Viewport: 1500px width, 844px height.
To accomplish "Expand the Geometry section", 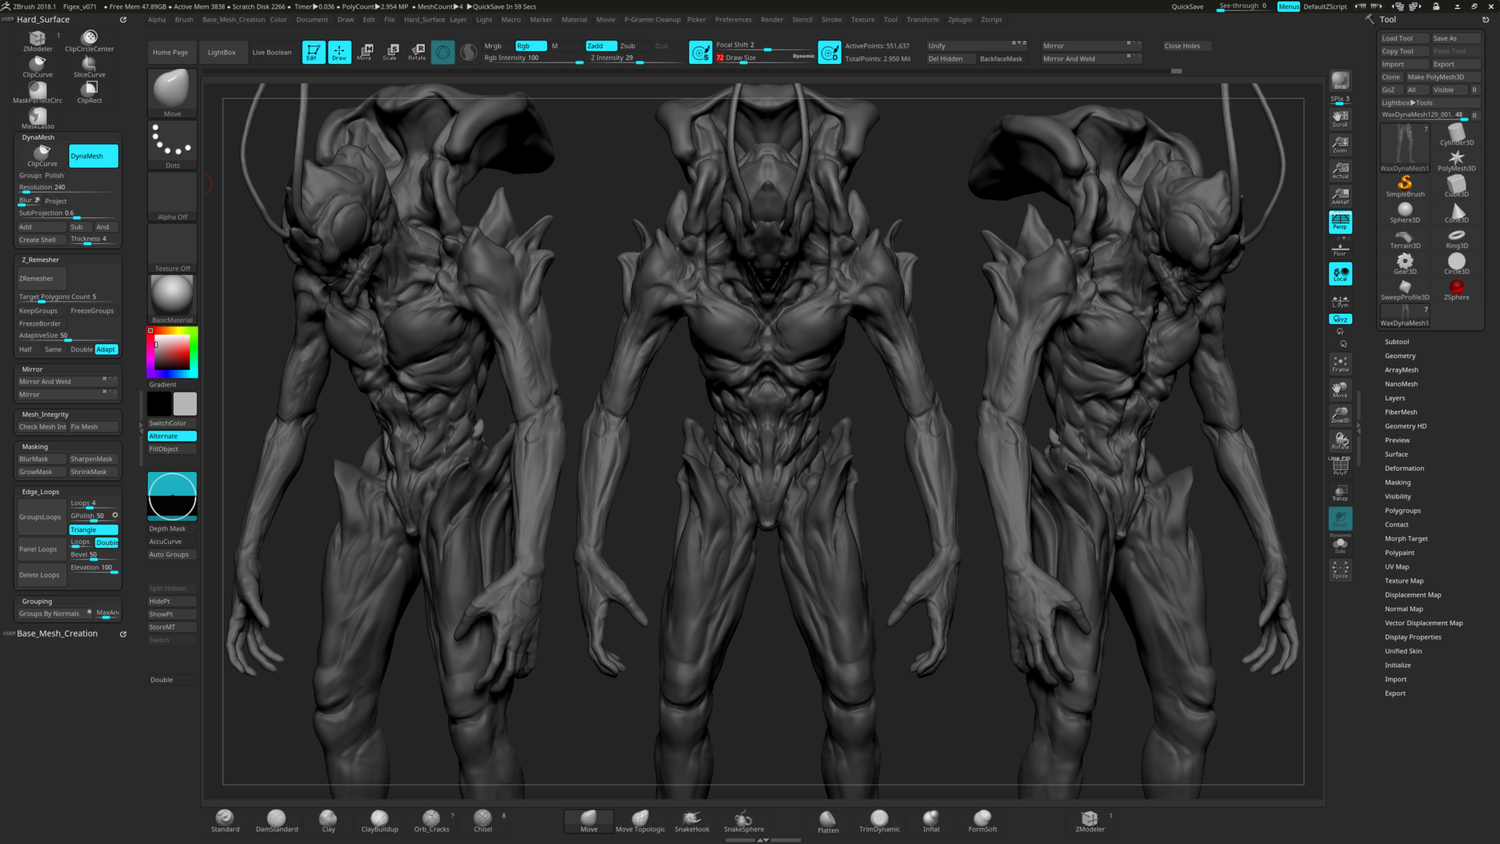I will tap(1399, 356).
